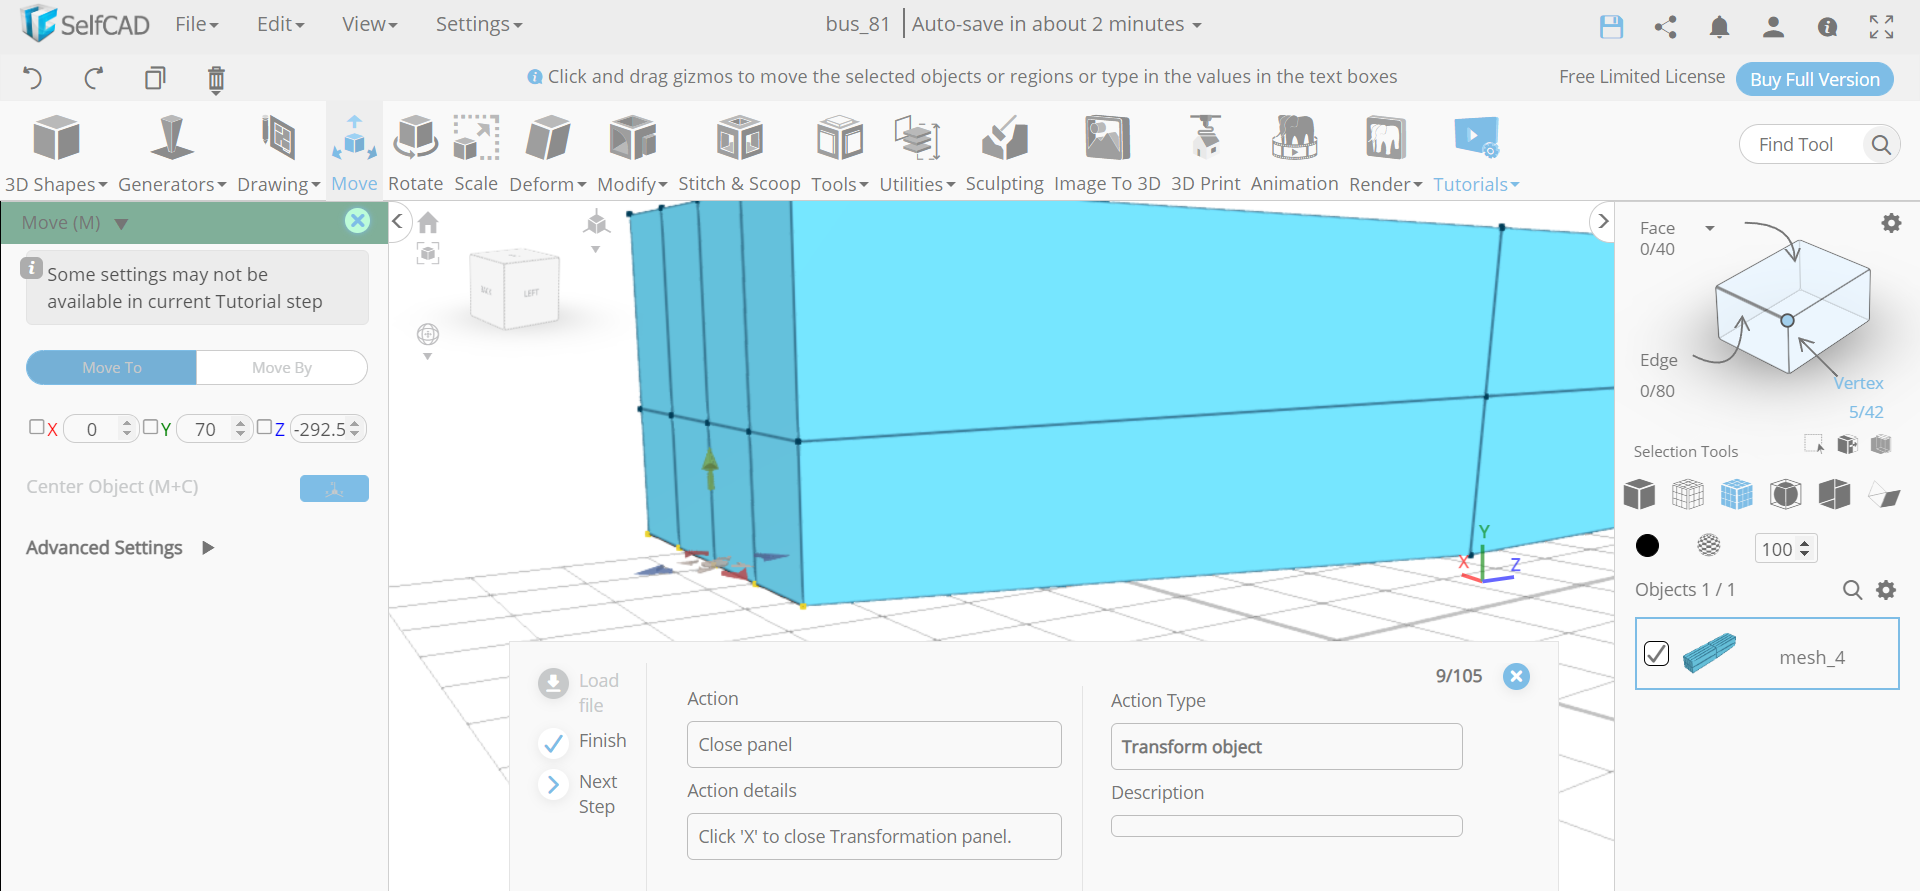Enable the Y axis checkbox

click(x=150, y=427)
